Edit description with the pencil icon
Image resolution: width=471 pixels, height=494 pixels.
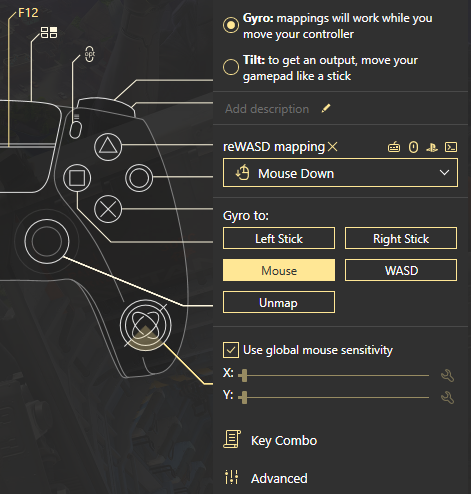[326, 108]
